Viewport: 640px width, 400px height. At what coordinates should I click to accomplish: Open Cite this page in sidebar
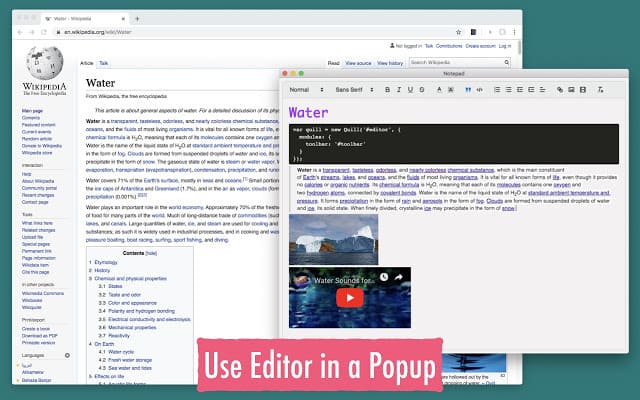(x=36, y=272)
